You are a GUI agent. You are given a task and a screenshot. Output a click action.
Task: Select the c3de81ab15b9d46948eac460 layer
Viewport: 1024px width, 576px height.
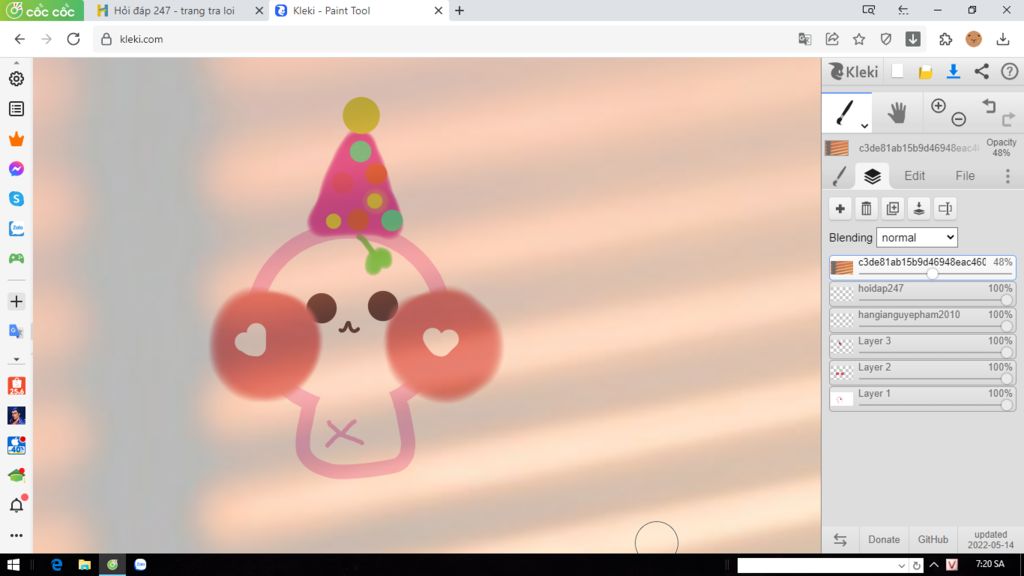(922, 267)
